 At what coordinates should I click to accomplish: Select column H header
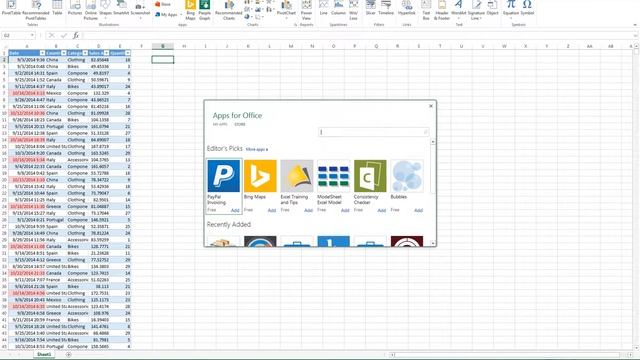pyautogui.click(x=184, y=46)
